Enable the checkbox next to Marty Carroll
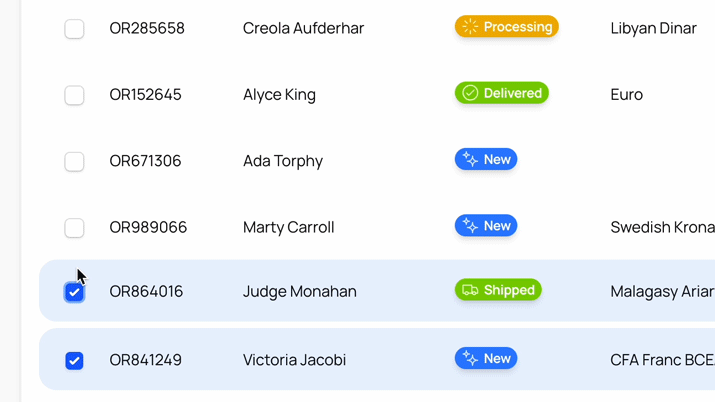 pos(74,228)
